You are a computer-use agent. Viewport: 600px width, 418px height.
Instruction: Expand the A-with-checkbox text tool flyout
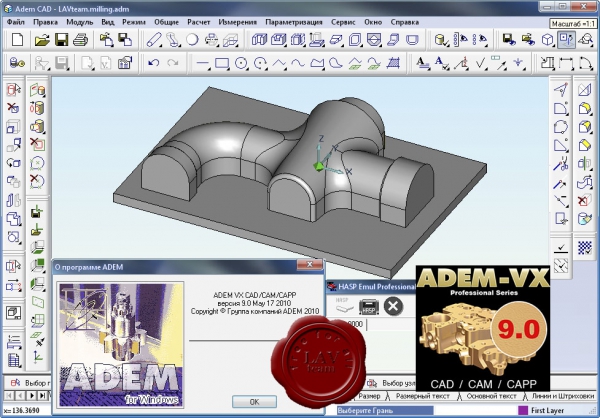pos(448,69)
